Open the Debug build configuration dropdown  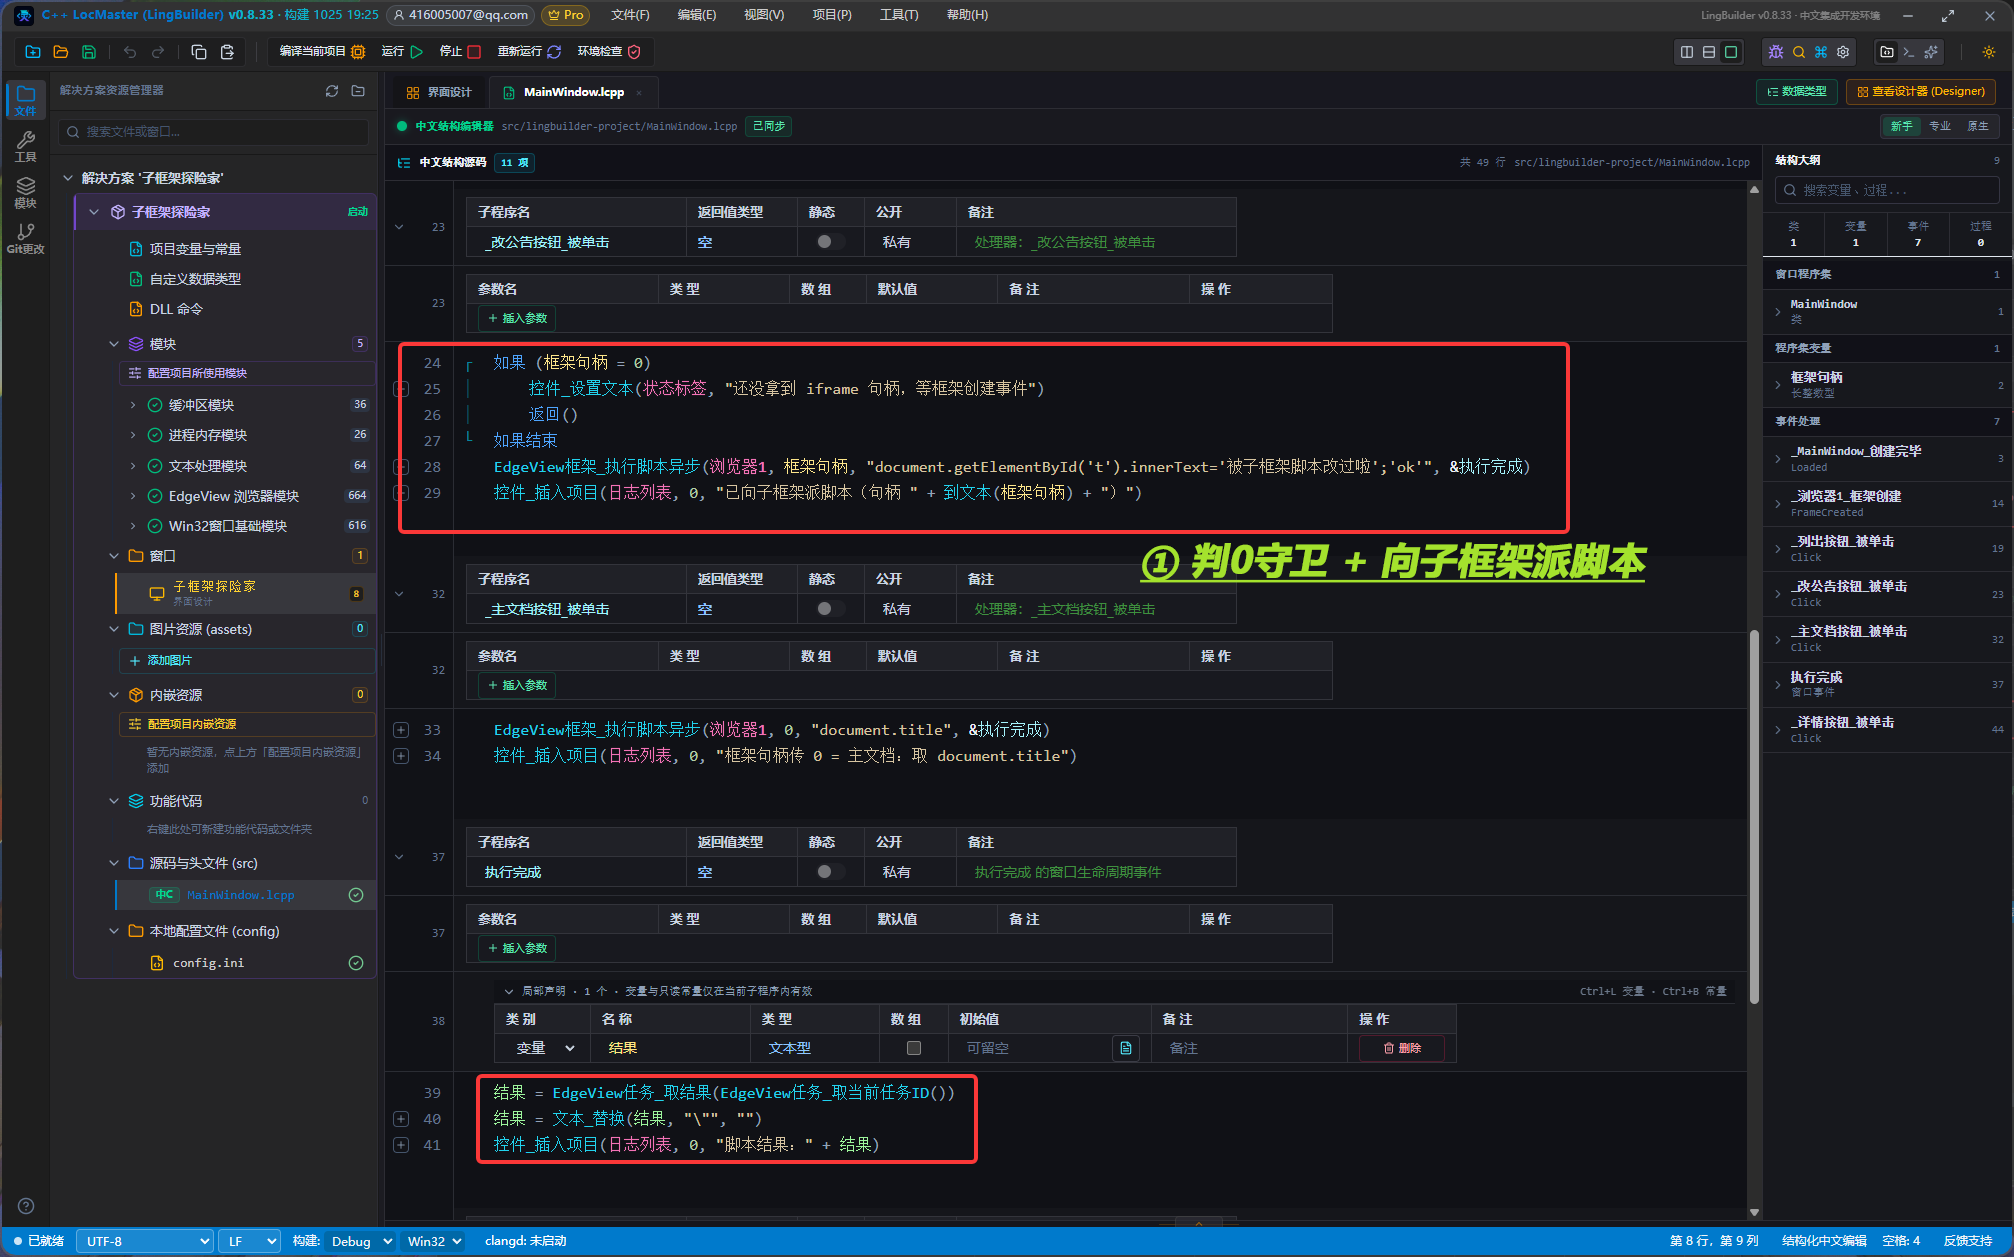pyautogui.click(x=359, y=1241)
